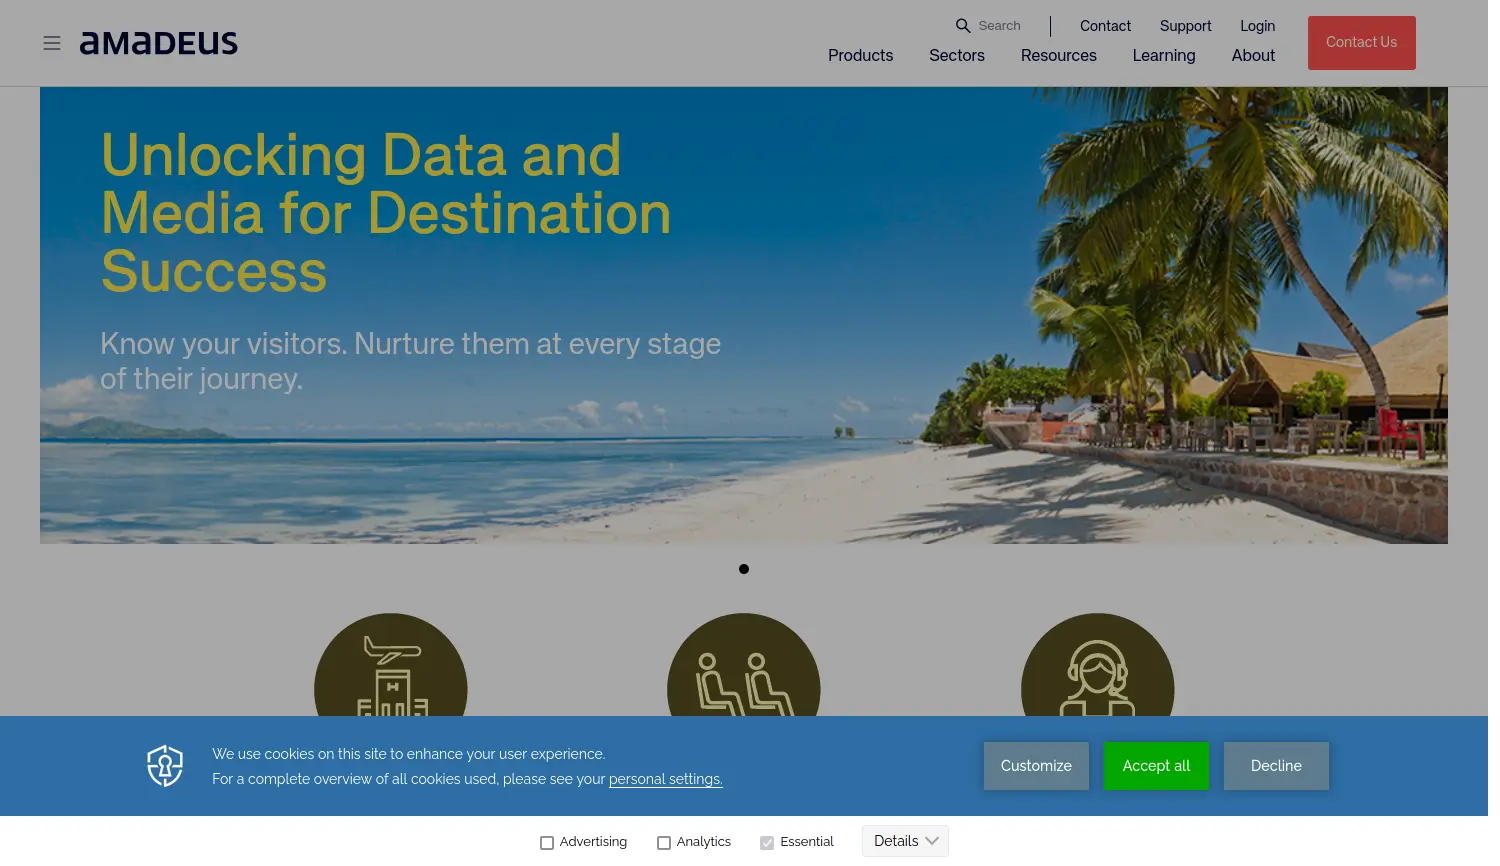Expand the cookie Details dropdown
Viewport: 1500px width, 866px height.
[905, 841]
